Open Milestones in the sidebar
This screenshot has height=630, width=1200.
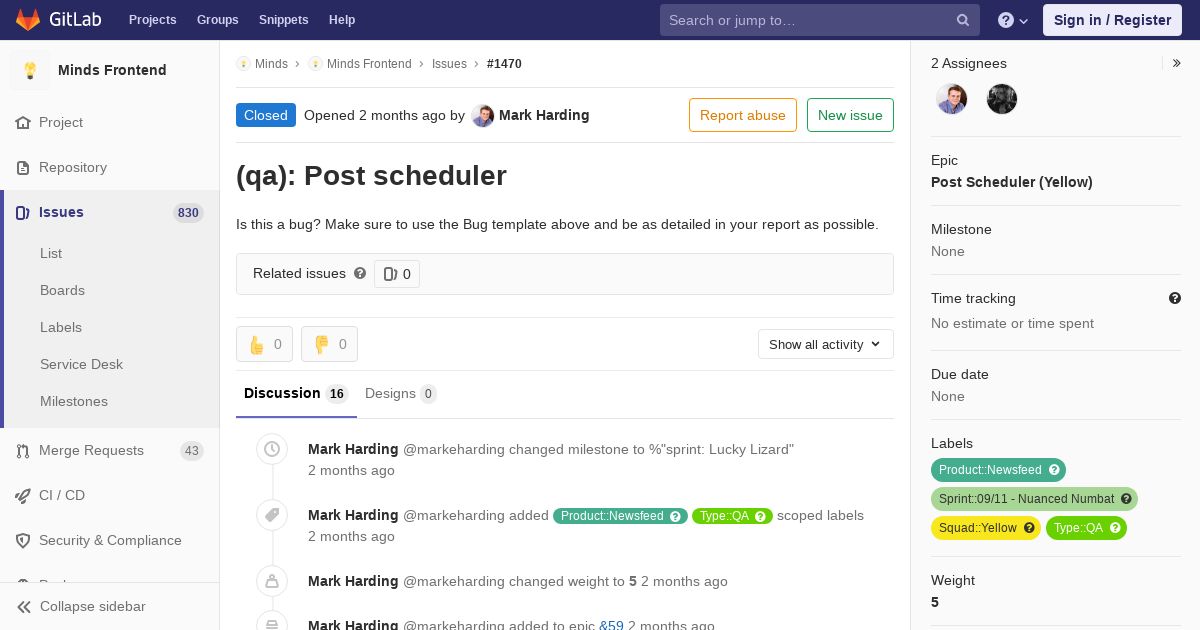click(74, 401)
